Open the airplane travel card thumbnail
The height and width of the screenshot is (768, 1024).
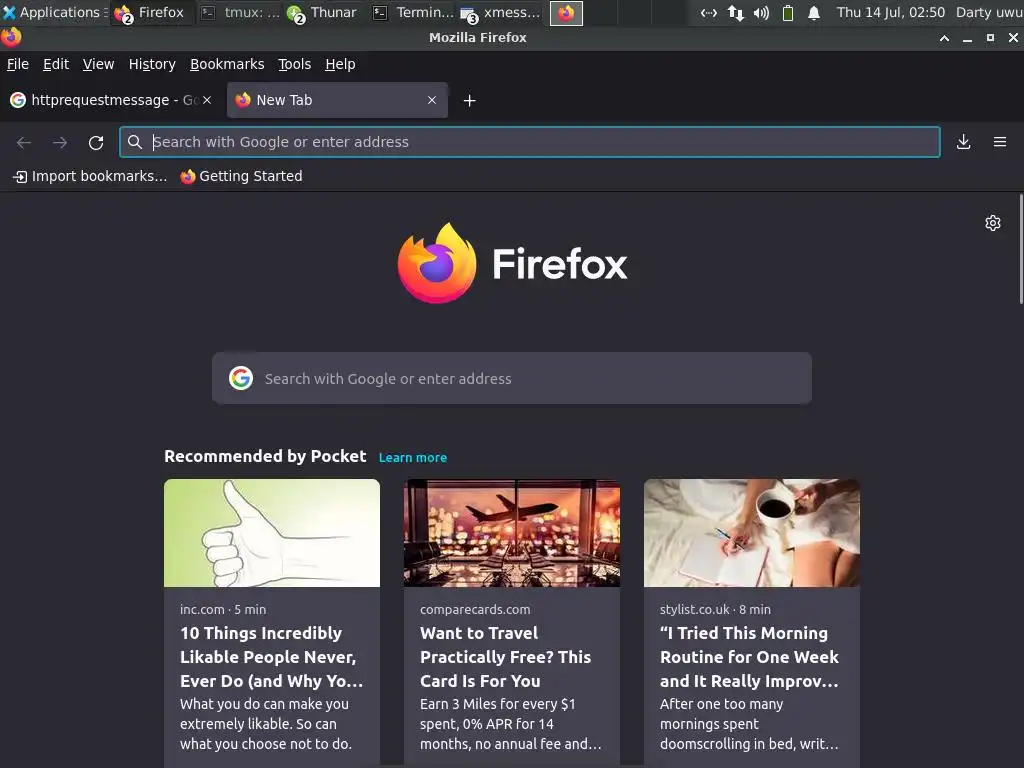coord(512,533)
